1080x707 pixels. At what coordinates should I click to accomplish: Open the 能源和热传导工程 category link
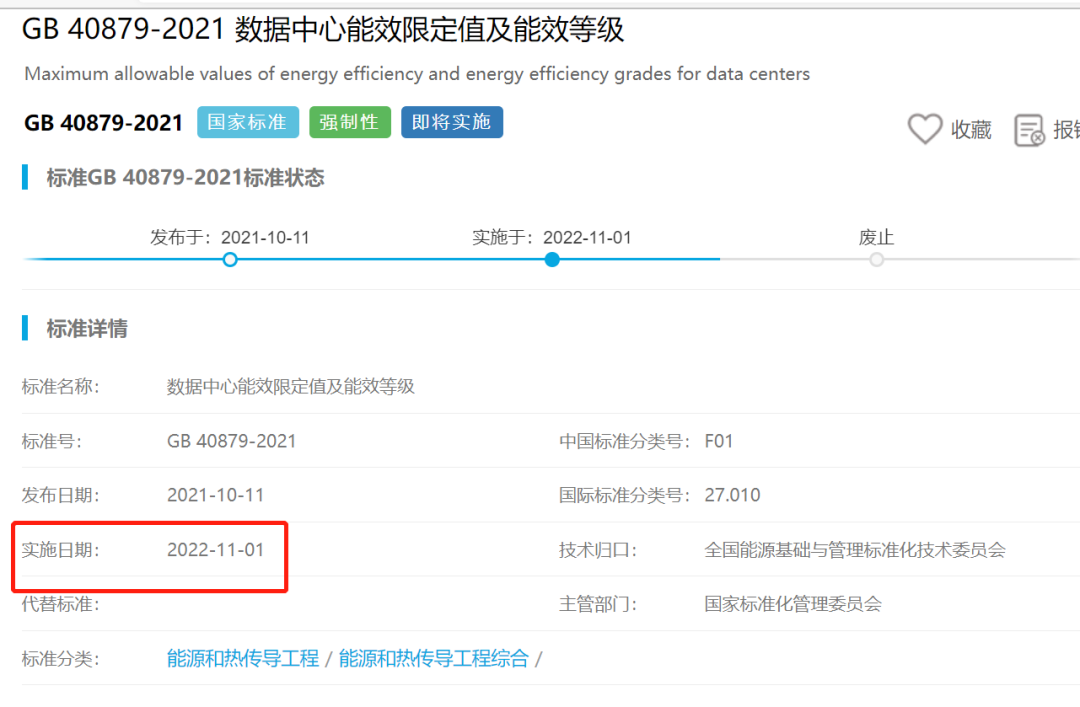pos(243,659)
